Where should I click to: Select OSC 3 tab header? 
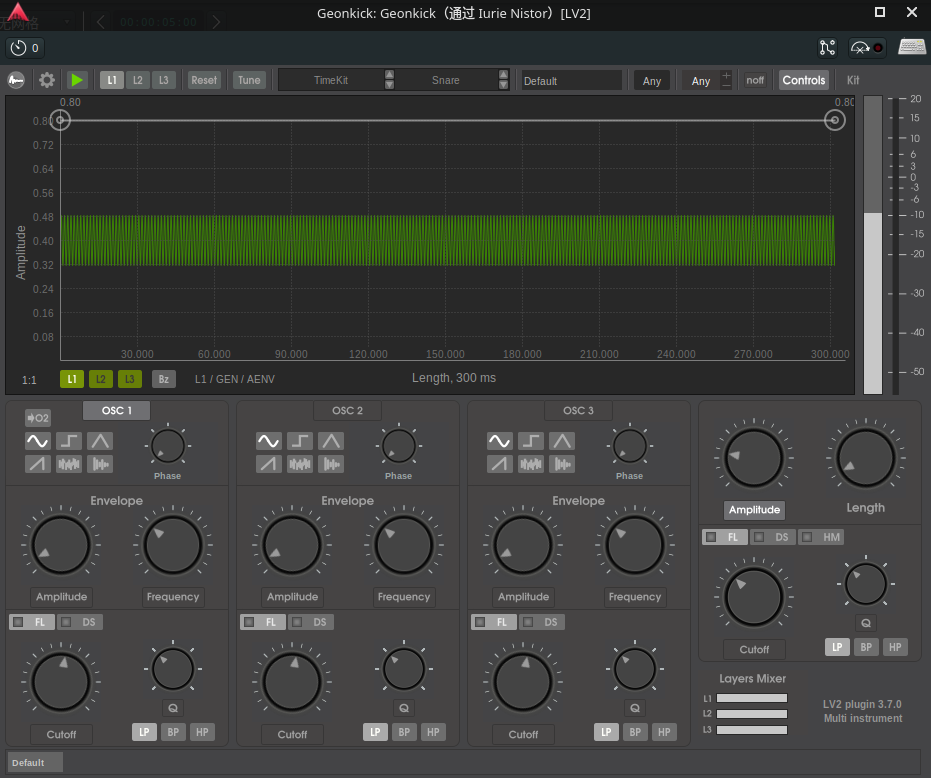click(578, 410)
